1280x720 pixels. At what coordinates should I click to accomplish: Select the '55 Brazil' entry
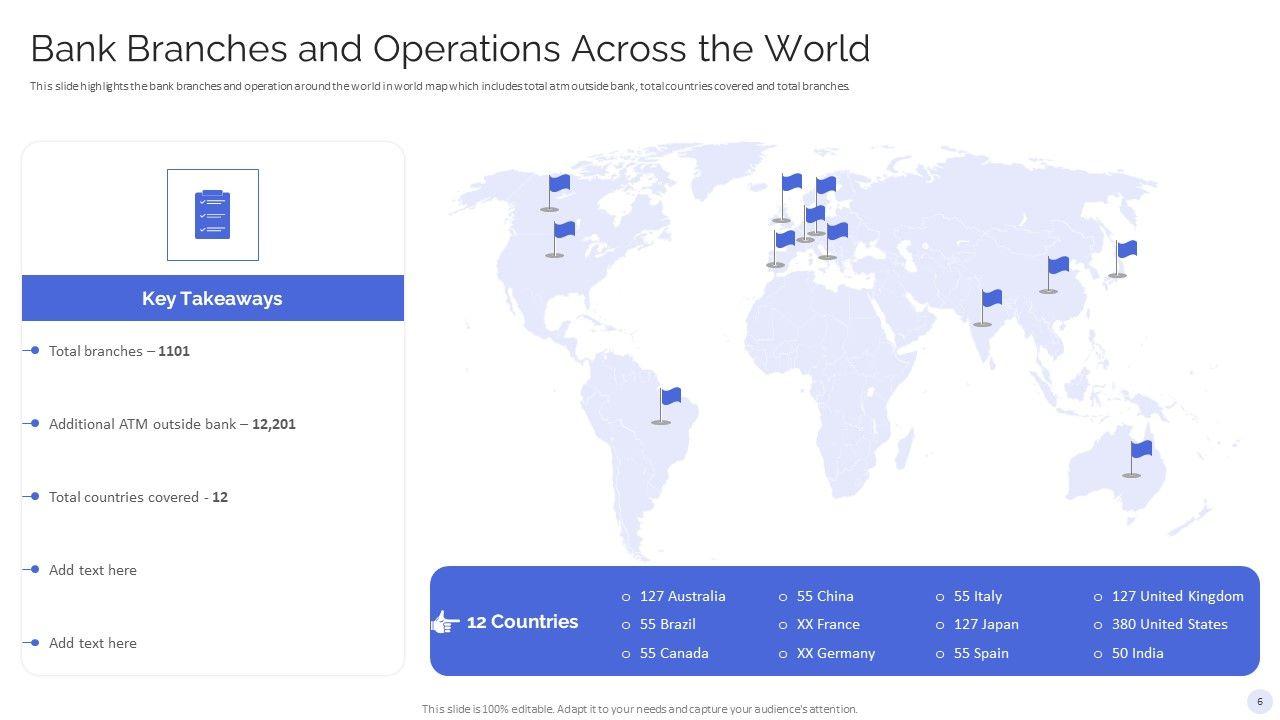pos(668,624)
